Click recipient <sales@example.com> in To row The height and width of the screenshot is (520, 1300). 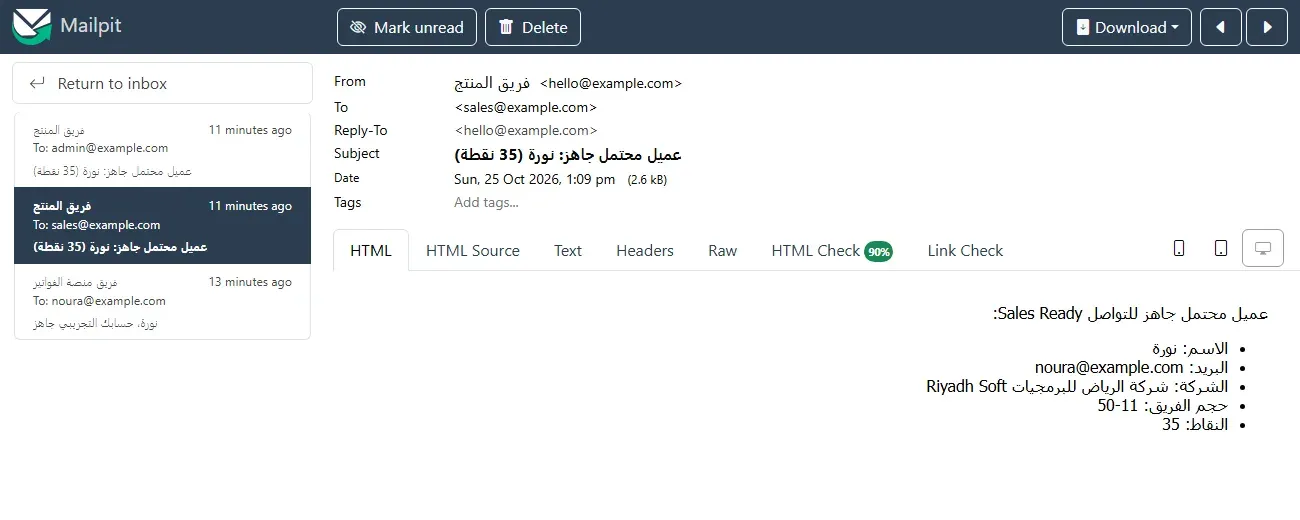click(526, 107)
